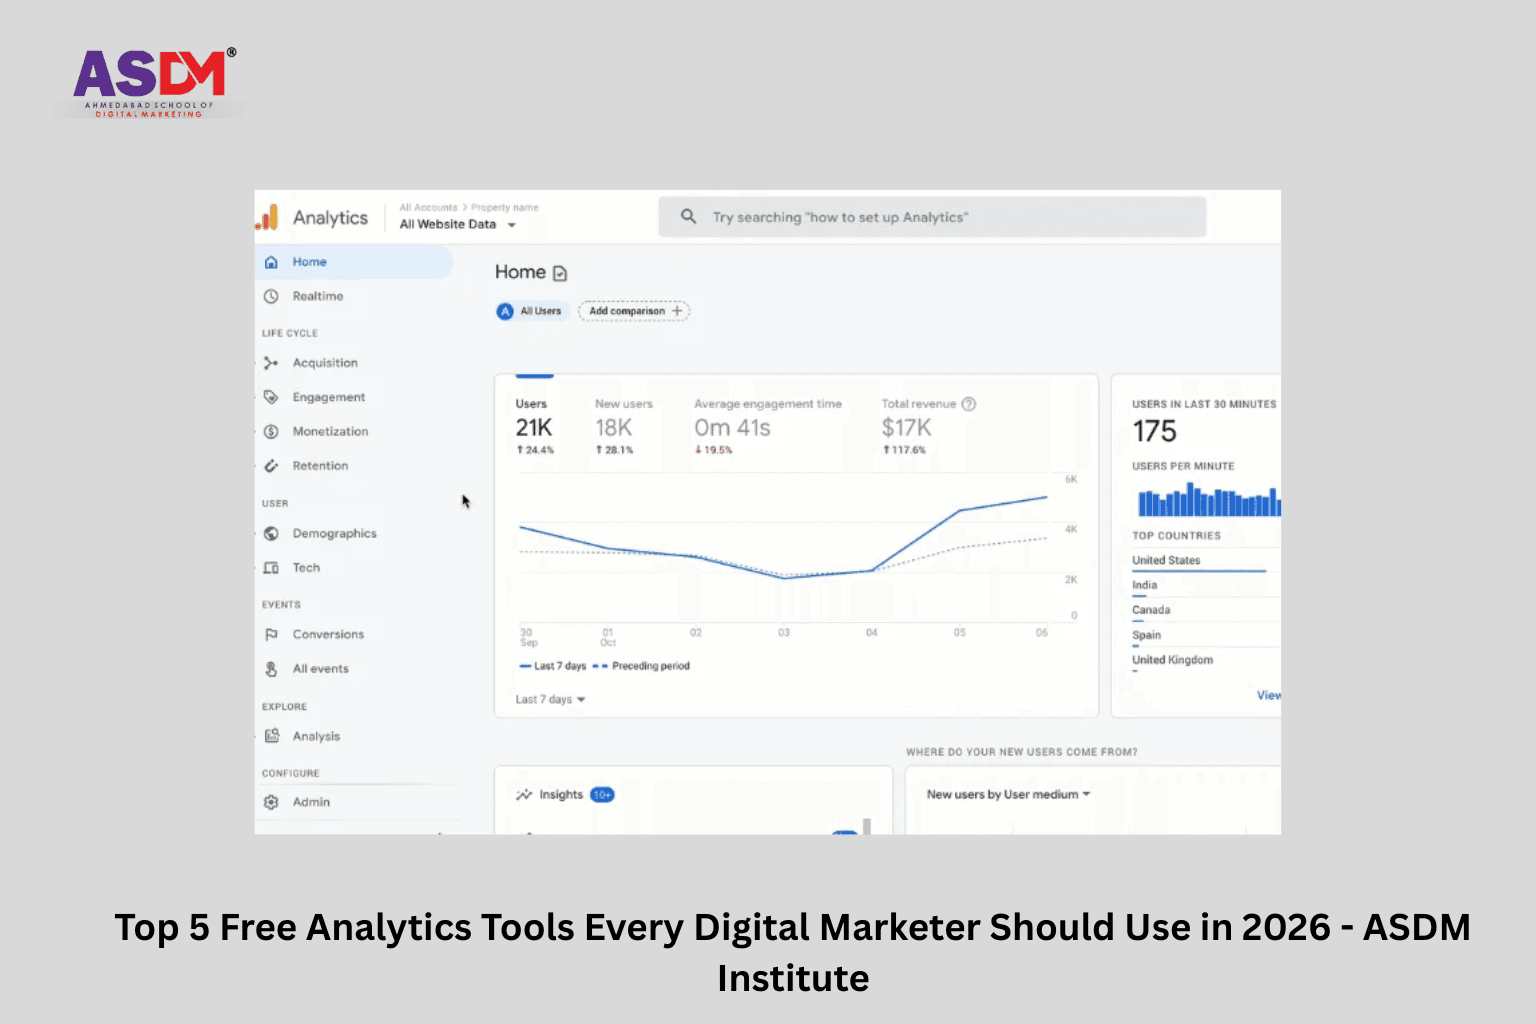Click the United Kingdom country row
Screen dimensions: 1536x1024
coord(1206,661)
